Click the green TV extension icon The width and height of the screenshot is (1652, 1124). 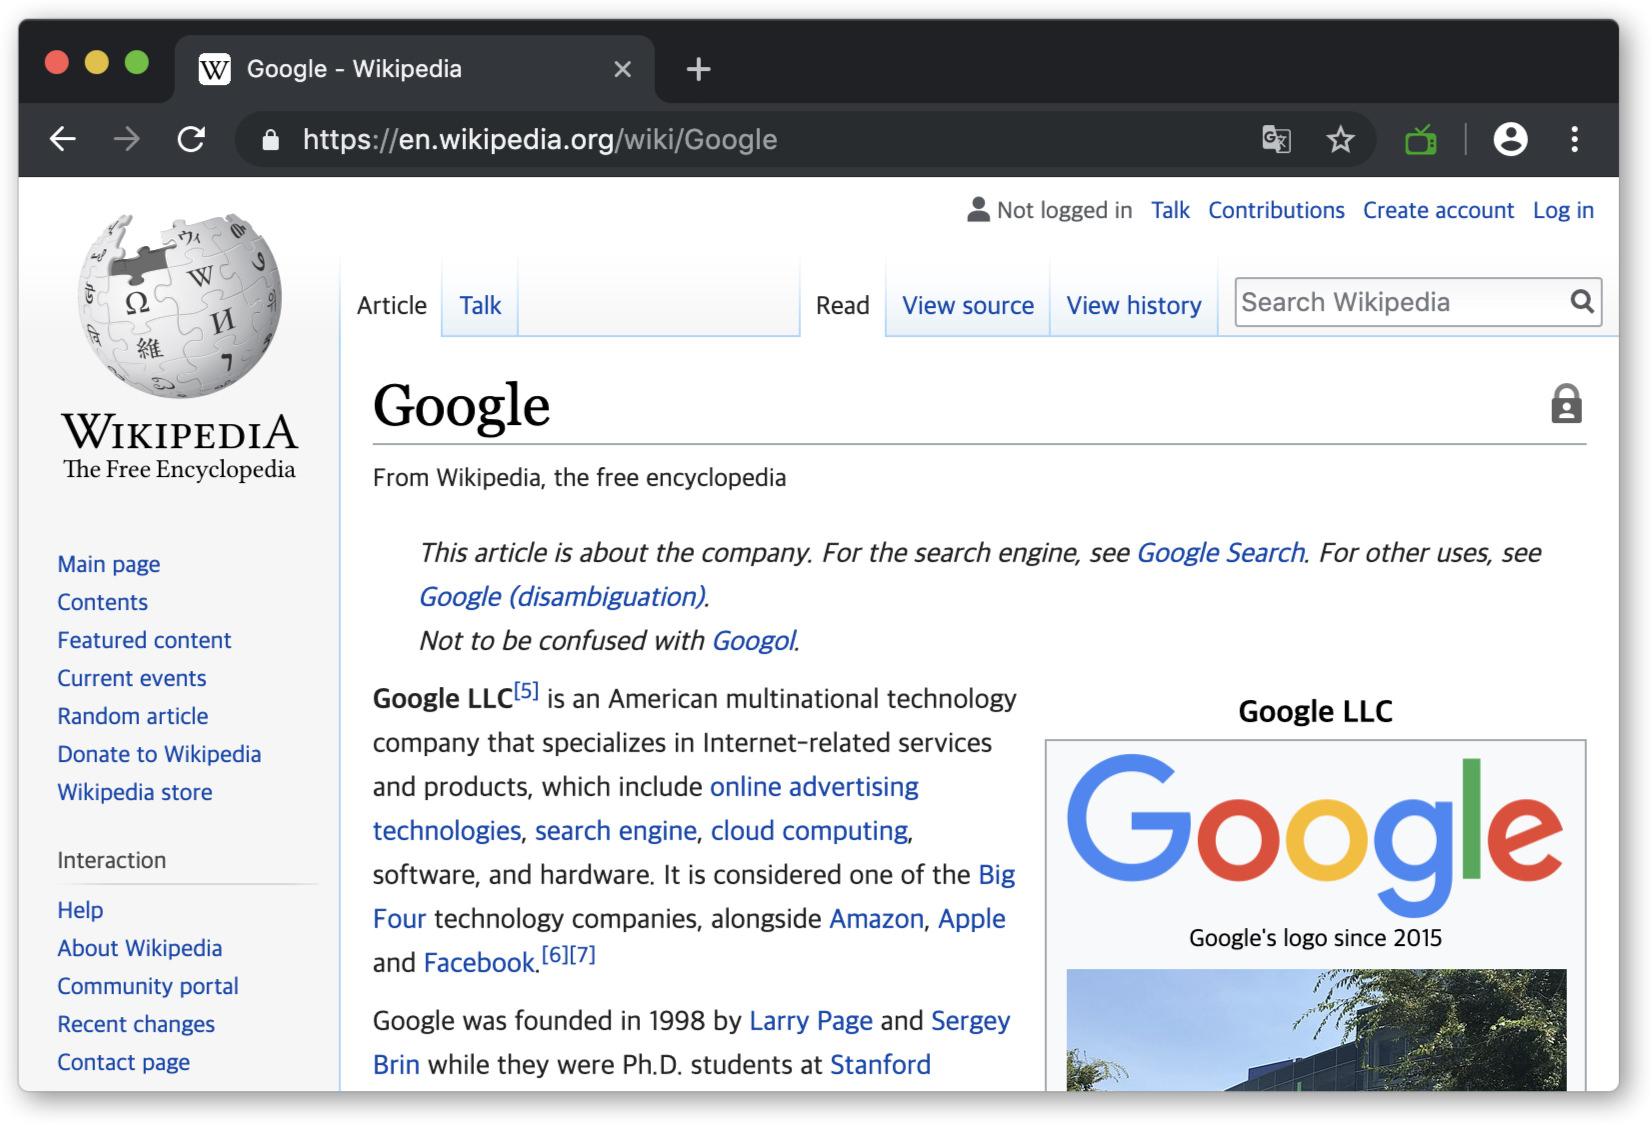[x=1421, y=139]
